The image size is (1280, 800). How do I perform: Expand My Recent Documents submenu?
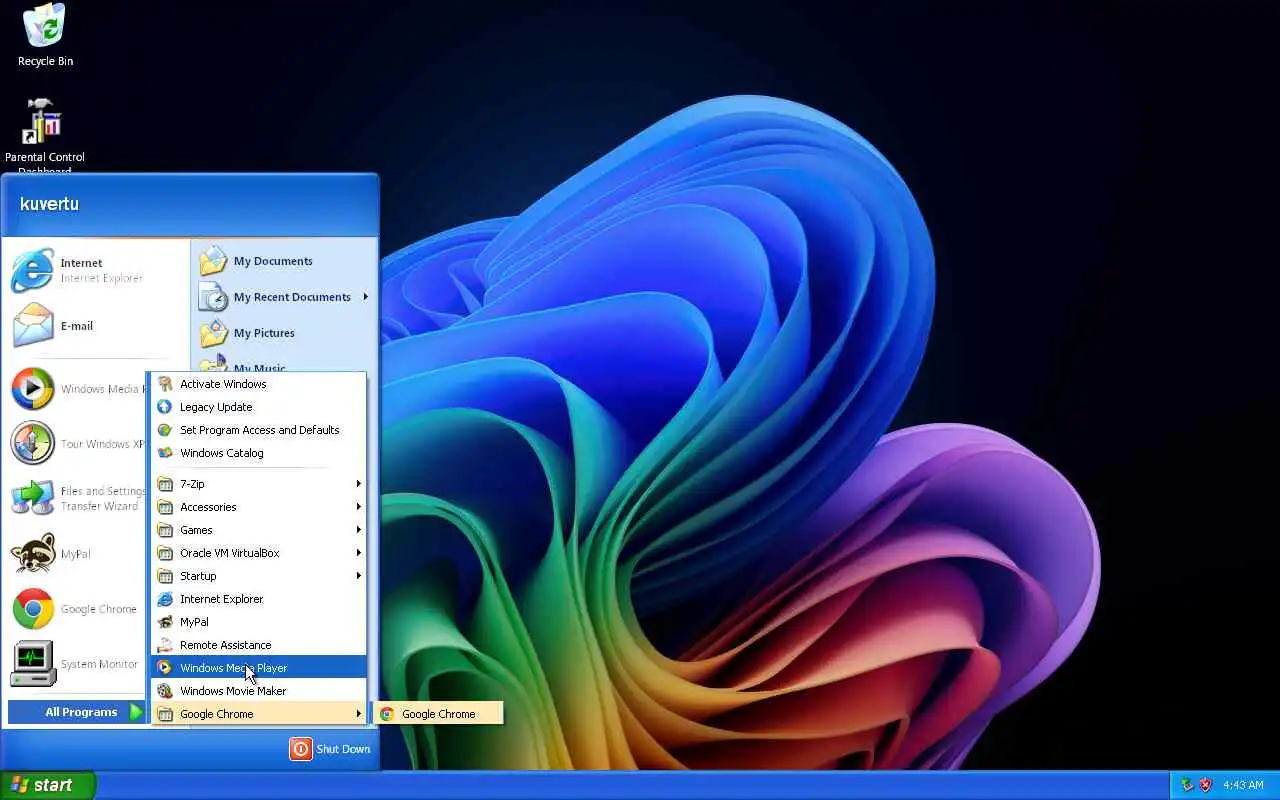(x=284, y=297)
